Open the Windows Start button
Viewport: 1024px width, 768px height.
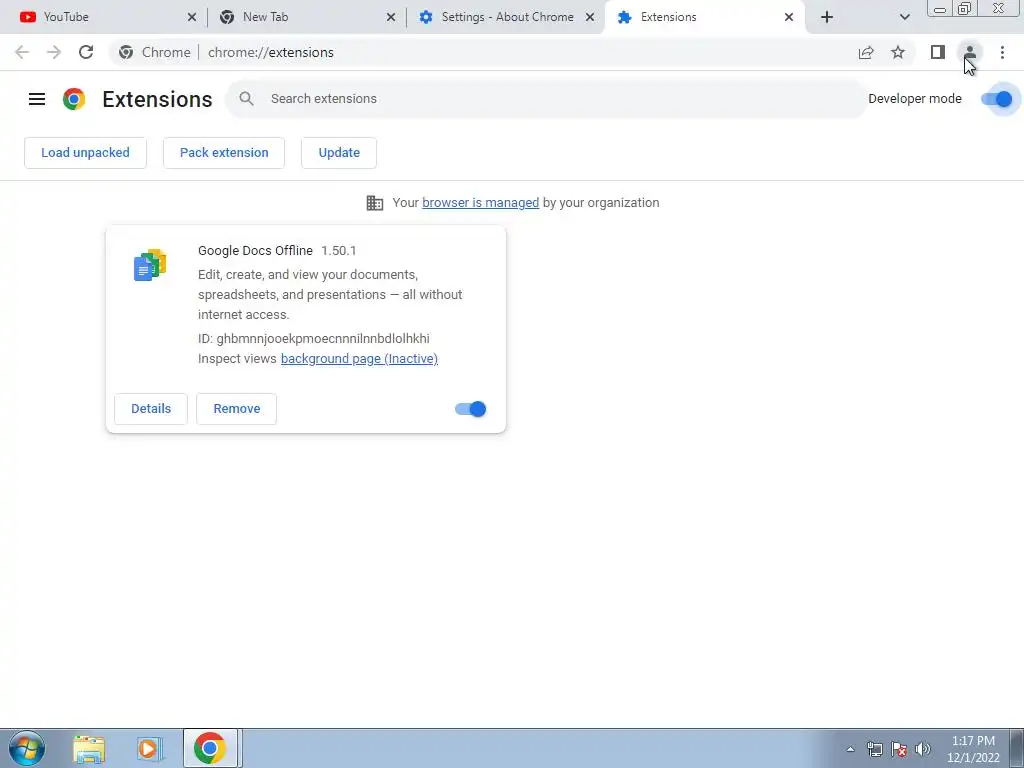(x=27, y=748)
